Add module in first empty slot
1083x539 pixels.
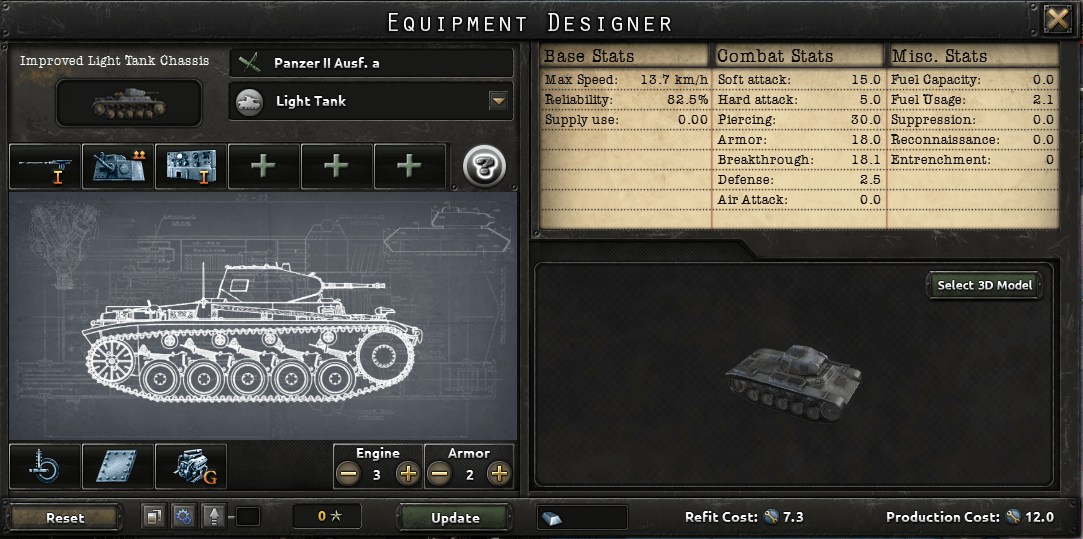[x=263, y=166]
